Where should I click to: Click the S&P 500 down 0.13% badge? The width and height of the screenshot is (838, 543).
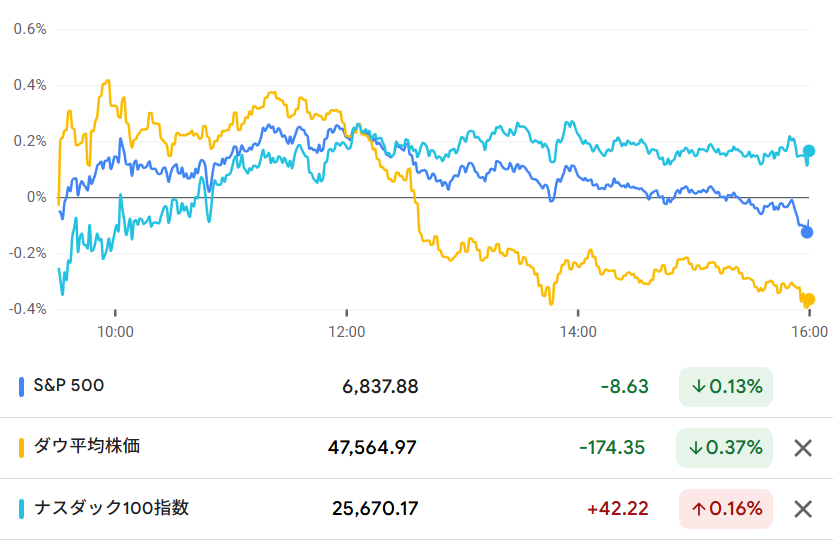726,386
